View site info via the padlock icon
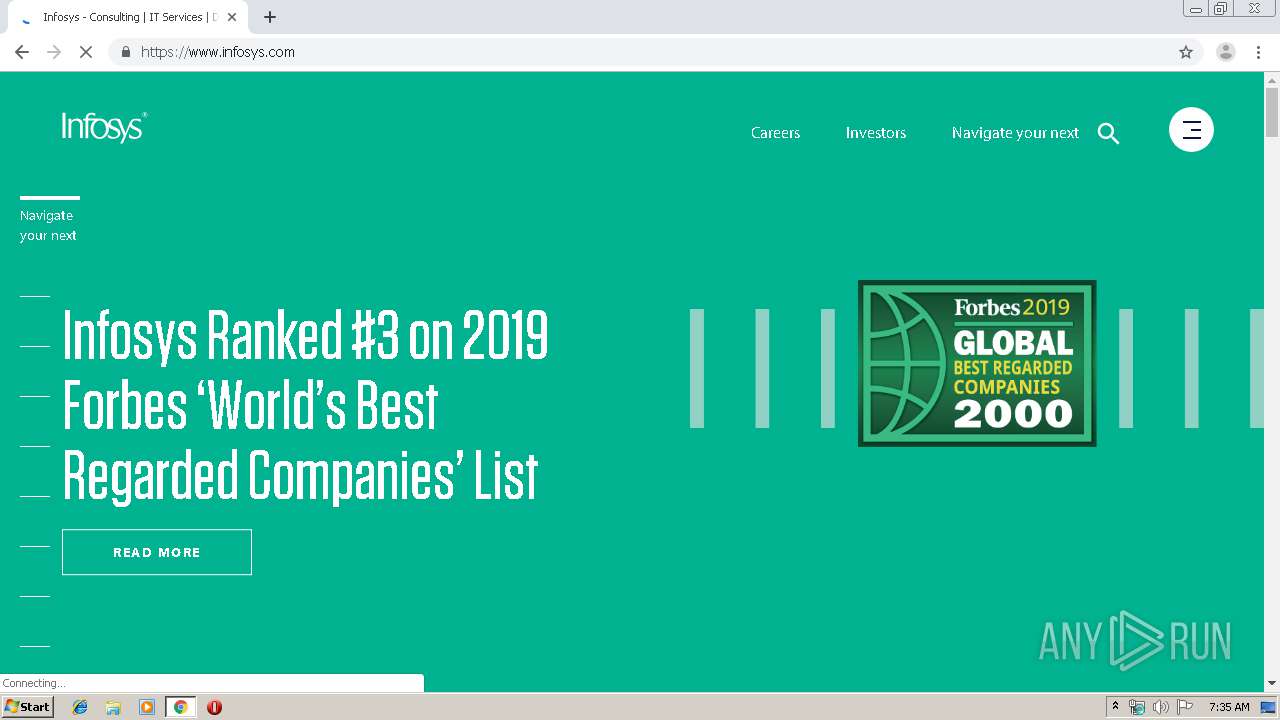This screenshot has height=720, width=1280. pos(125,52)
